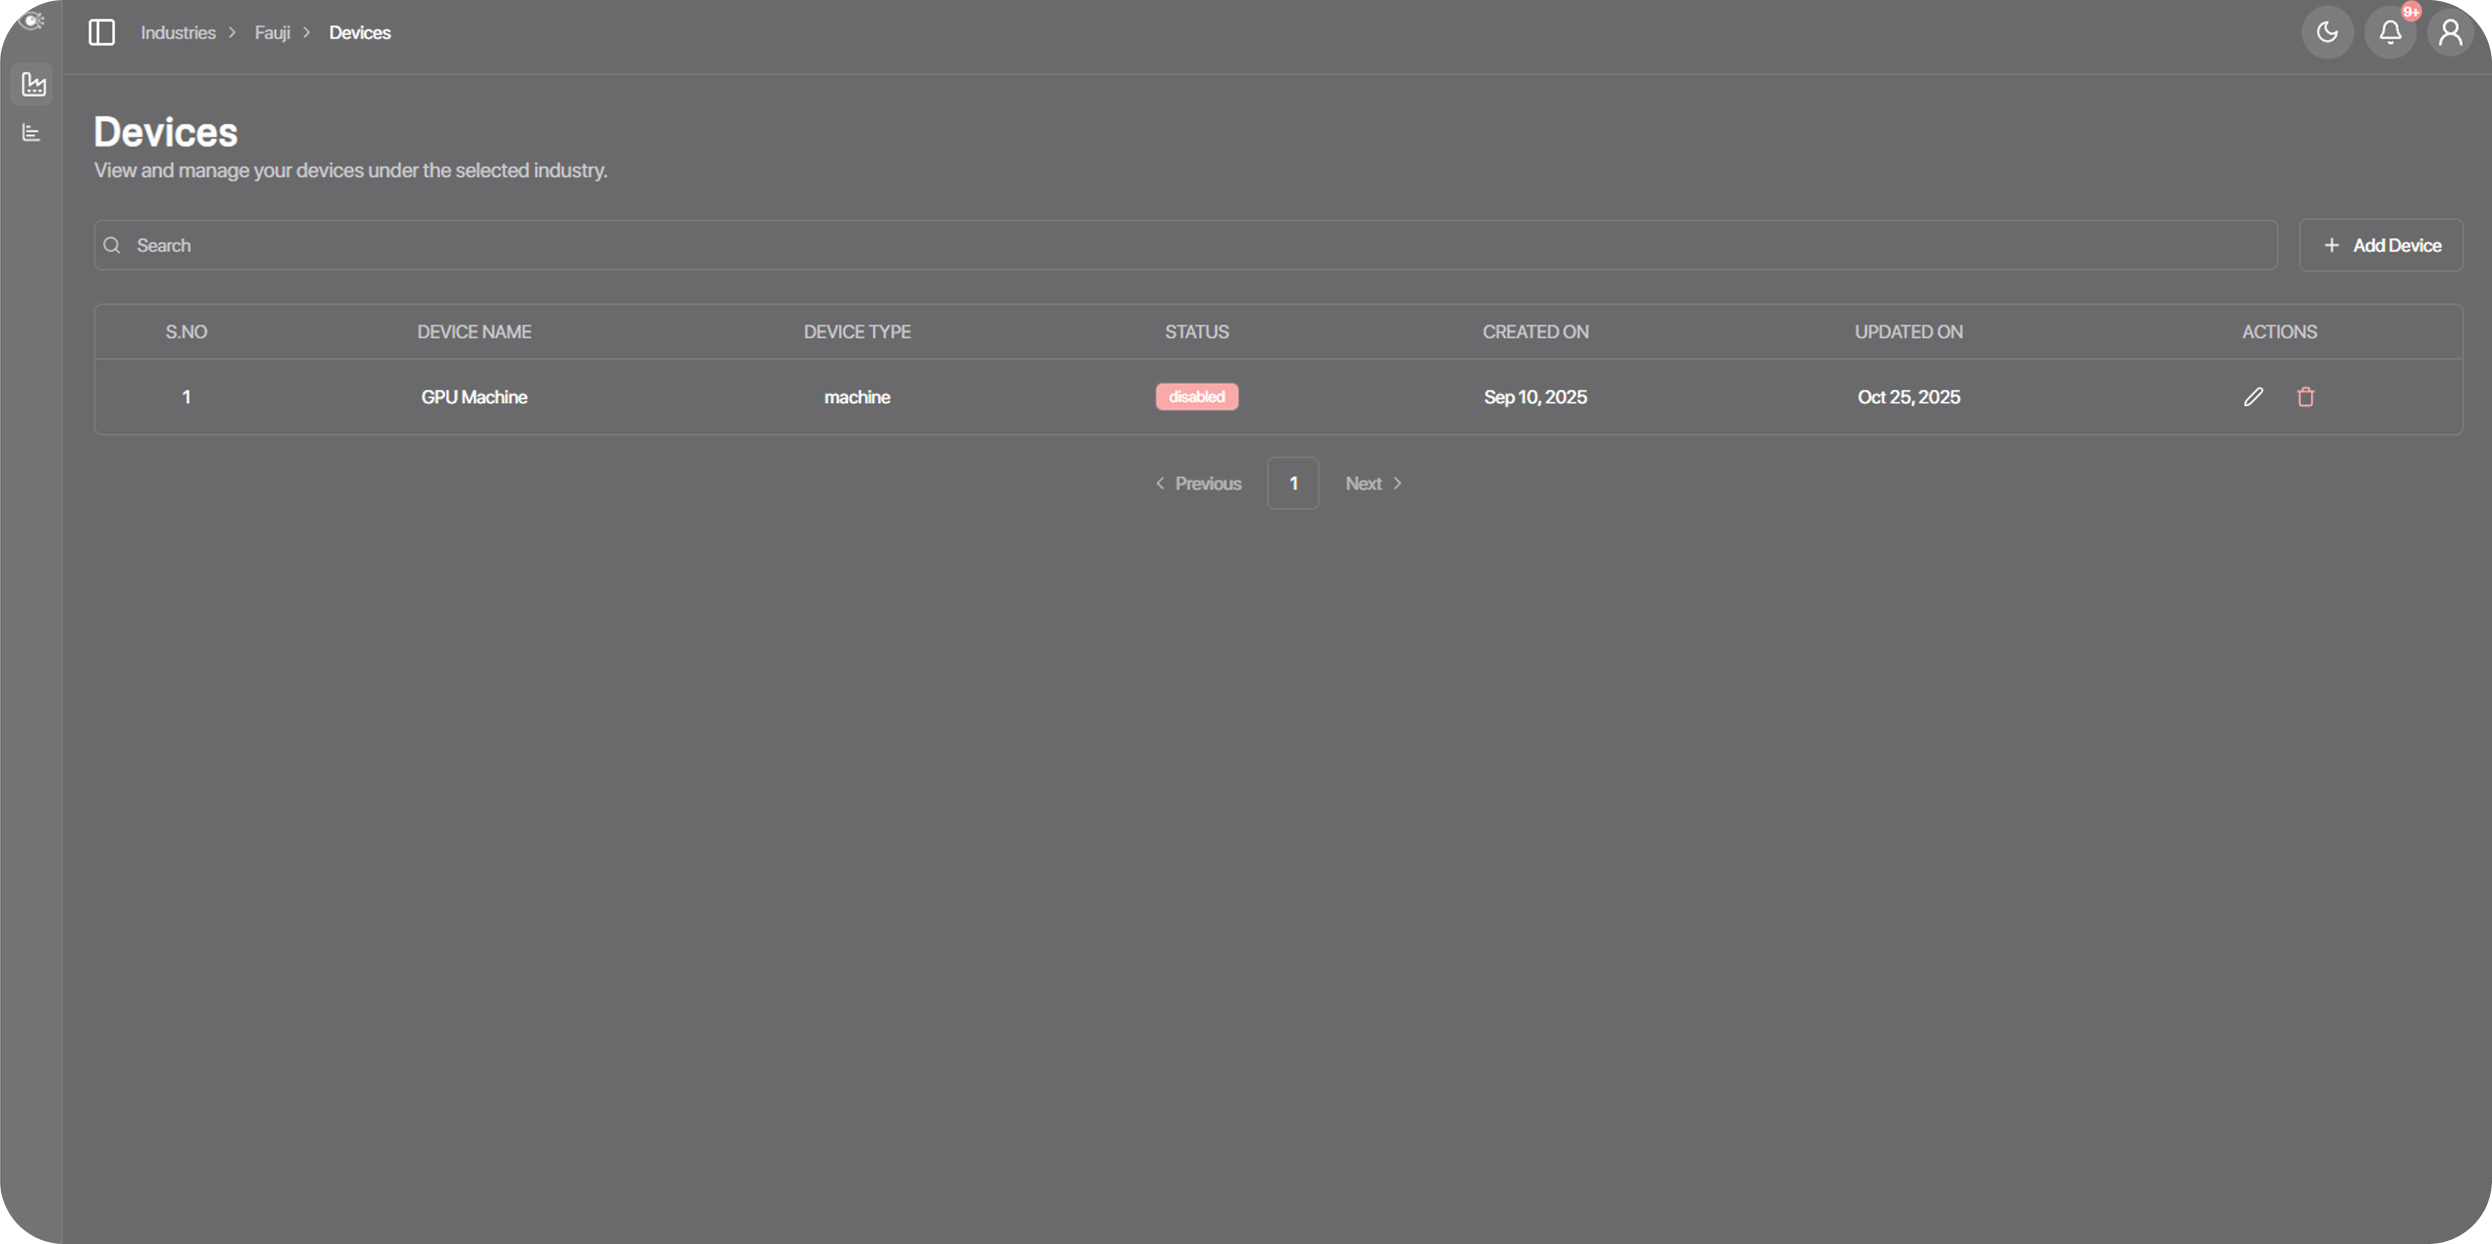Go to Previous page
The image size is (2492, 1244).
1198,484
